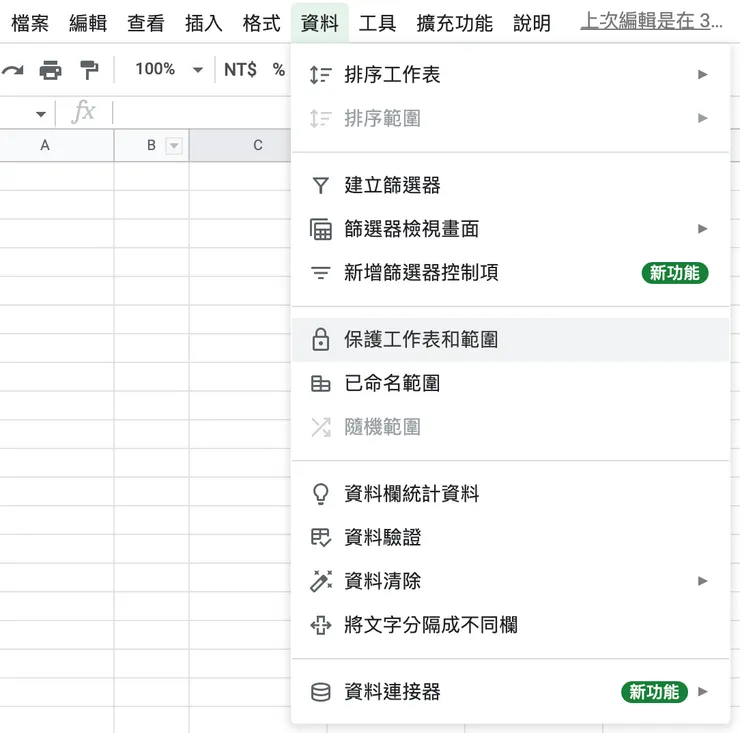Click the 上次編輯是在 link
The width and height of the screenshot is (740, 733).
pyautogui.click(x=651, y=21)
